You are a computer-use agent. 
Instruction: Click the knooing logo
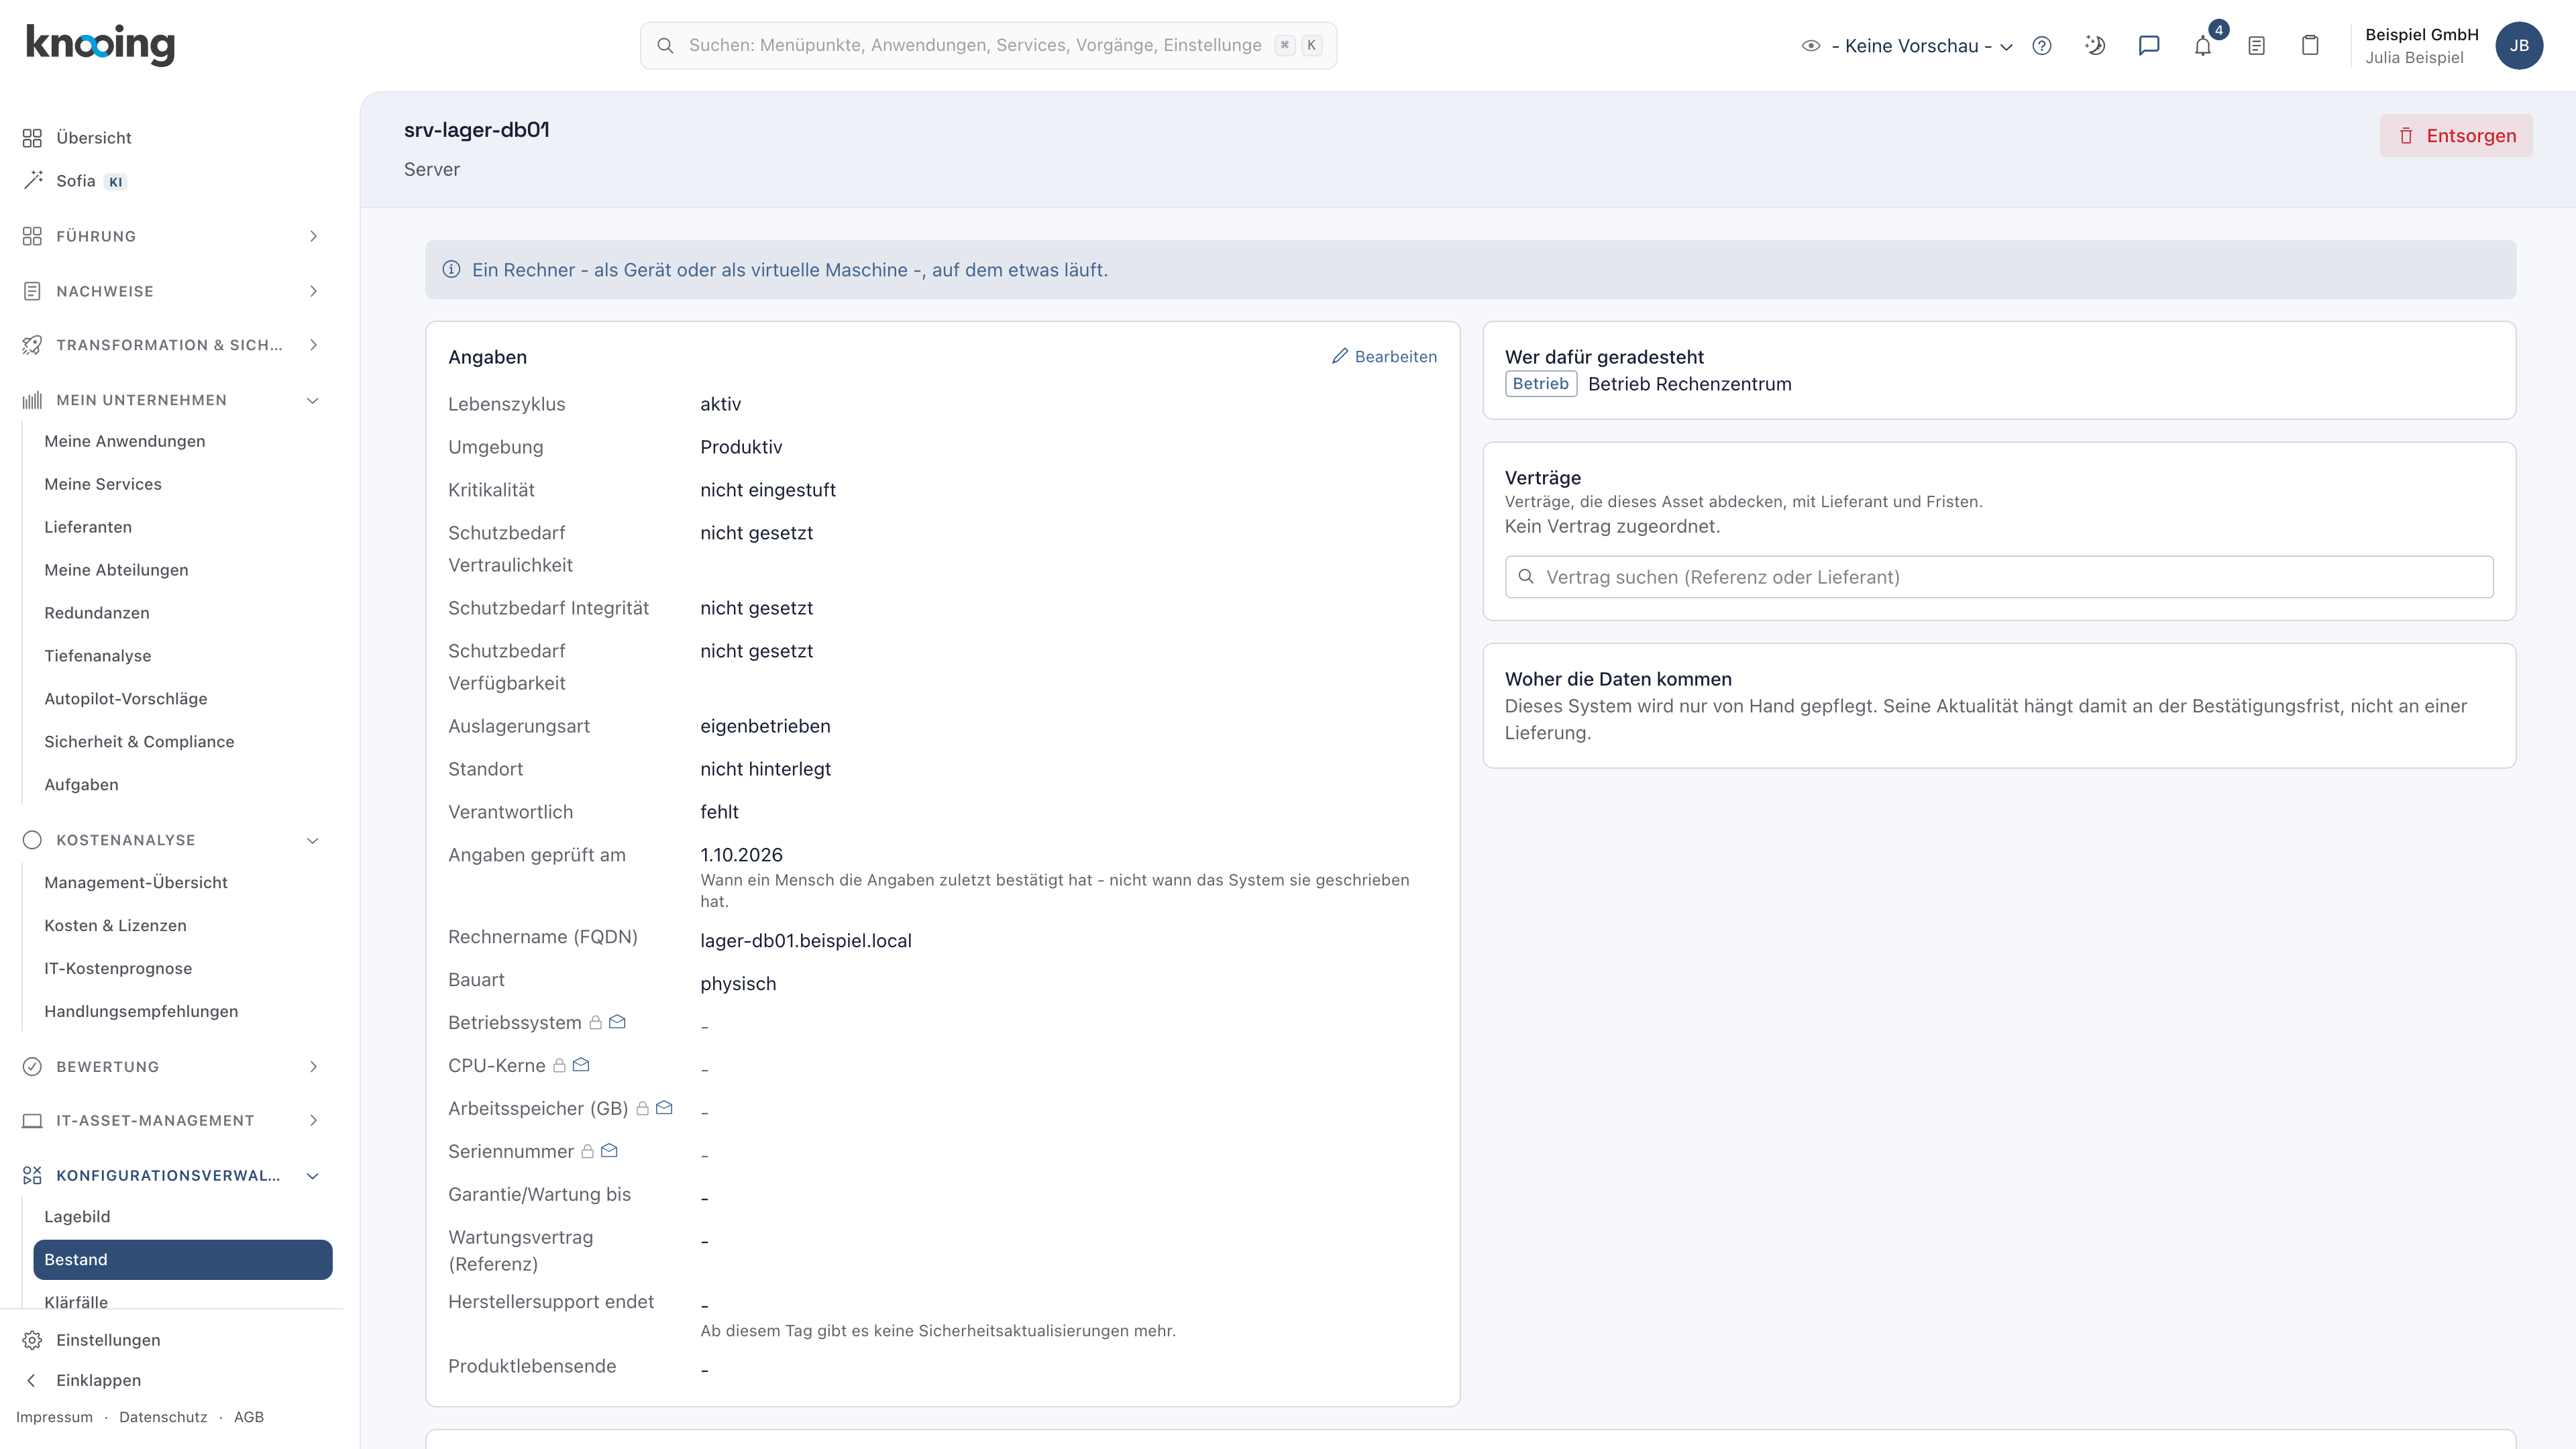(100, 45)
